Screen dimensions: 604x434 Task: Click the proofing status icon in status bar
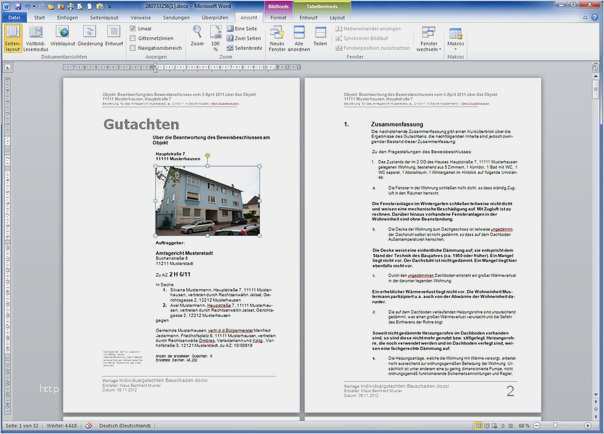pyautogui.click(x=89, y=426)
